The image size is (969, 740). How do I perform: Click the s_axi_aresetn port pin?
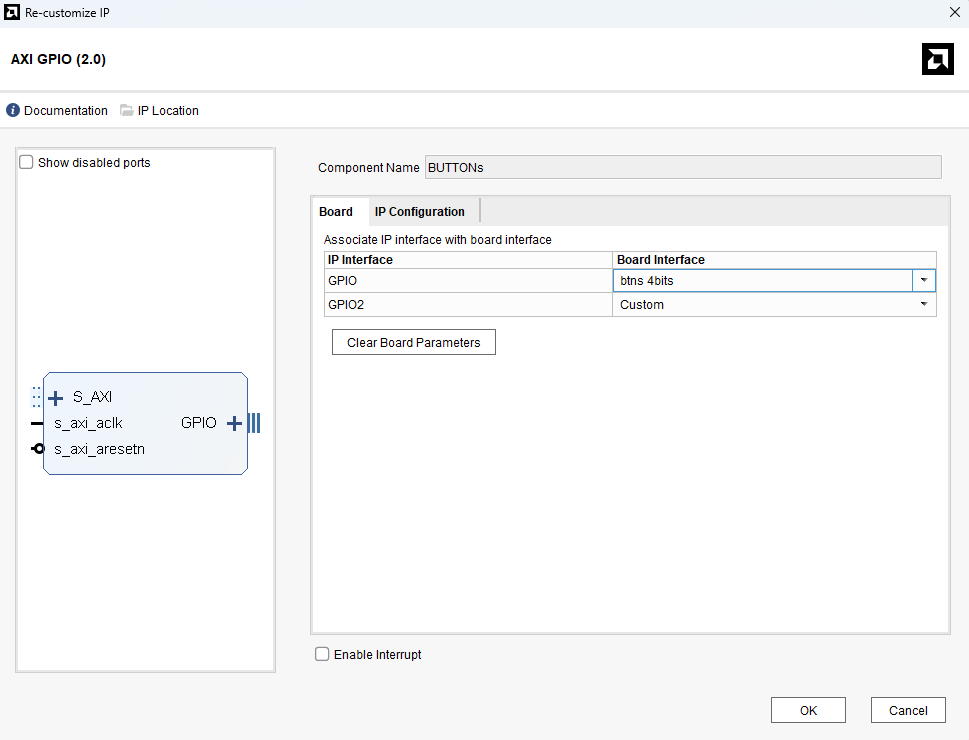[x=38, y=449]
